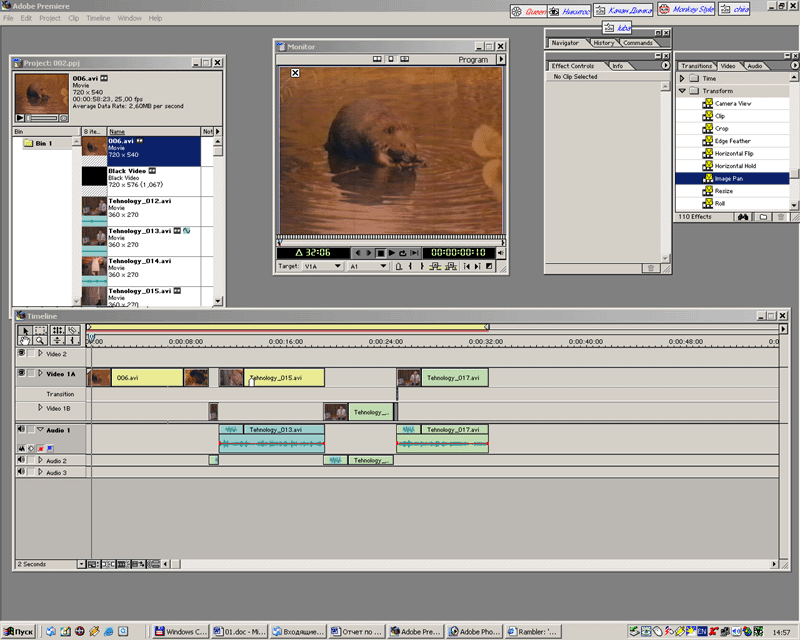Screen dimensions: 800x640
Task: Click the Find Effect binoculars icon
Action: point(745,216)
